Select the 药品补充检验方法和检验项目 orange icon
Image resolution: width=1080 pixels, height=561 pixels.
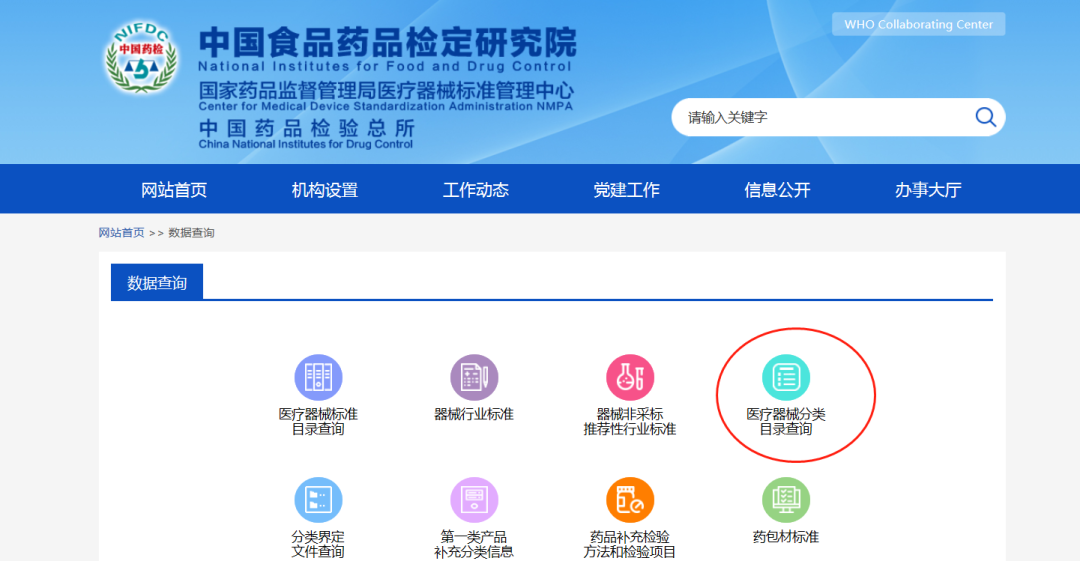(630, 500)
